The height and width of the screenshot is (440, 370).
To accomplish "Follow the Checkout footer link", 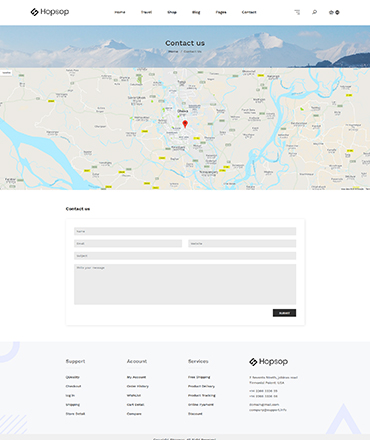I will tap(73, 386).
